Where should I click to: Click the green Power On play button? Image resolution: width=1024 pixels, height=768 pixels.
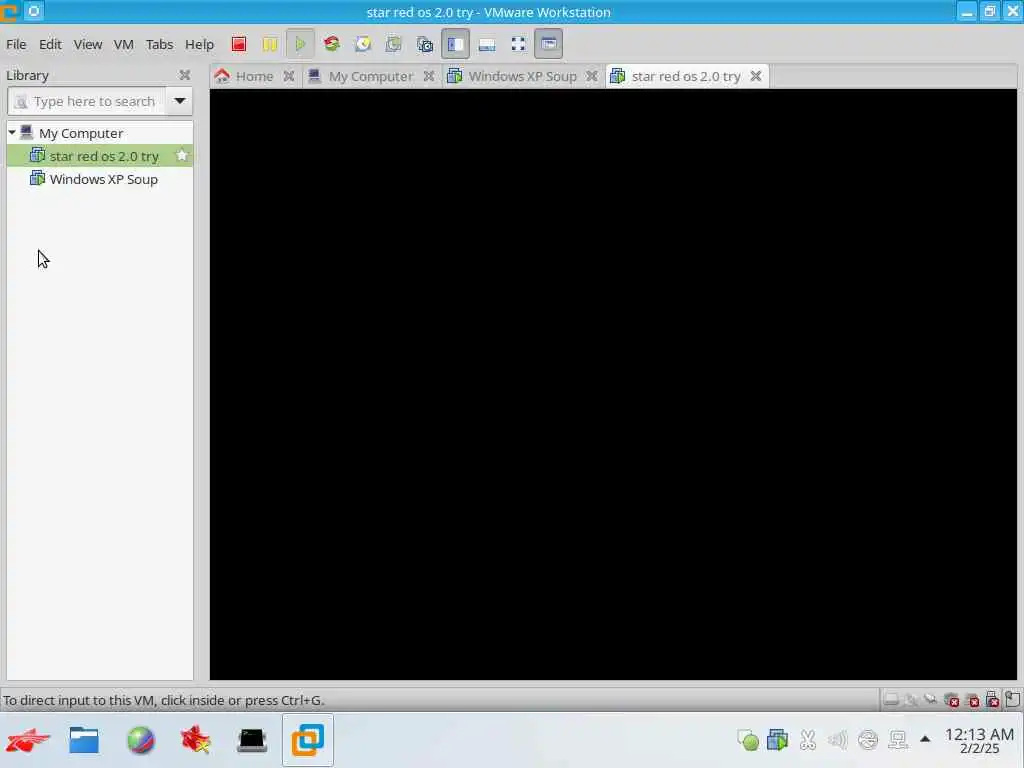pyautogui.click(x=300, y=44)
